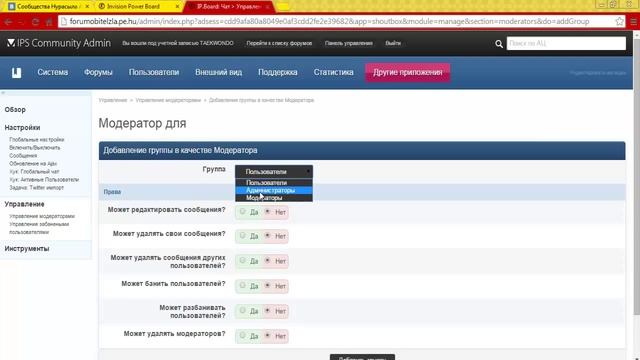Choose Администраторы in the group list
640x360 pixels.
coord(274,190)
